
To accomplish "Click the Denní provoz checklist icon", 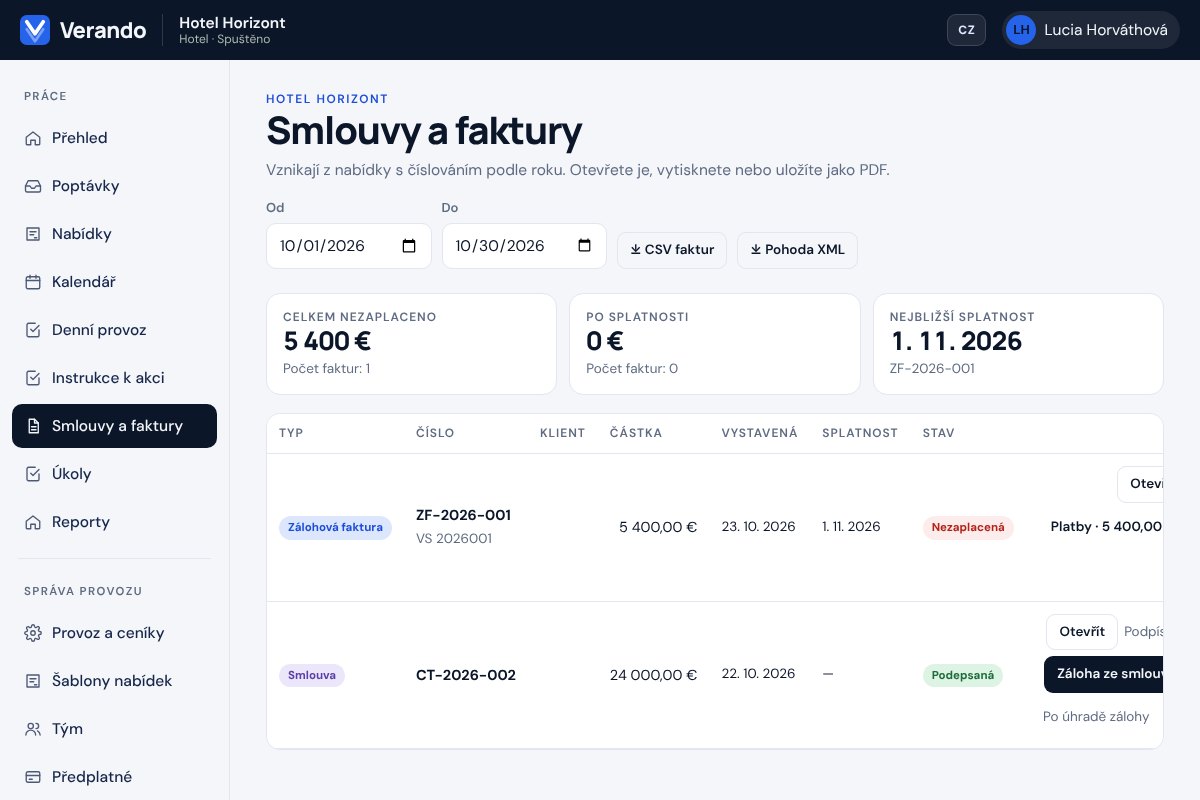I will 33,330.
